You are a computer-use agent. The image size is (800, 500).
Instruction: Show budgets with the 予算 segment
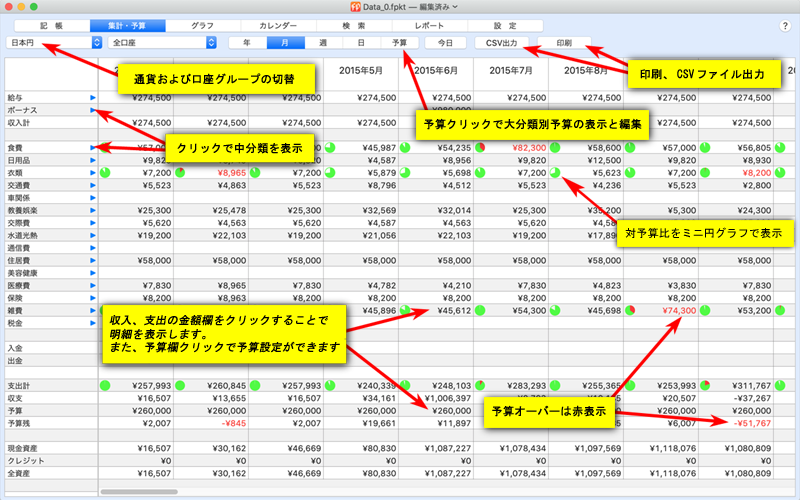tap(399, 43)
